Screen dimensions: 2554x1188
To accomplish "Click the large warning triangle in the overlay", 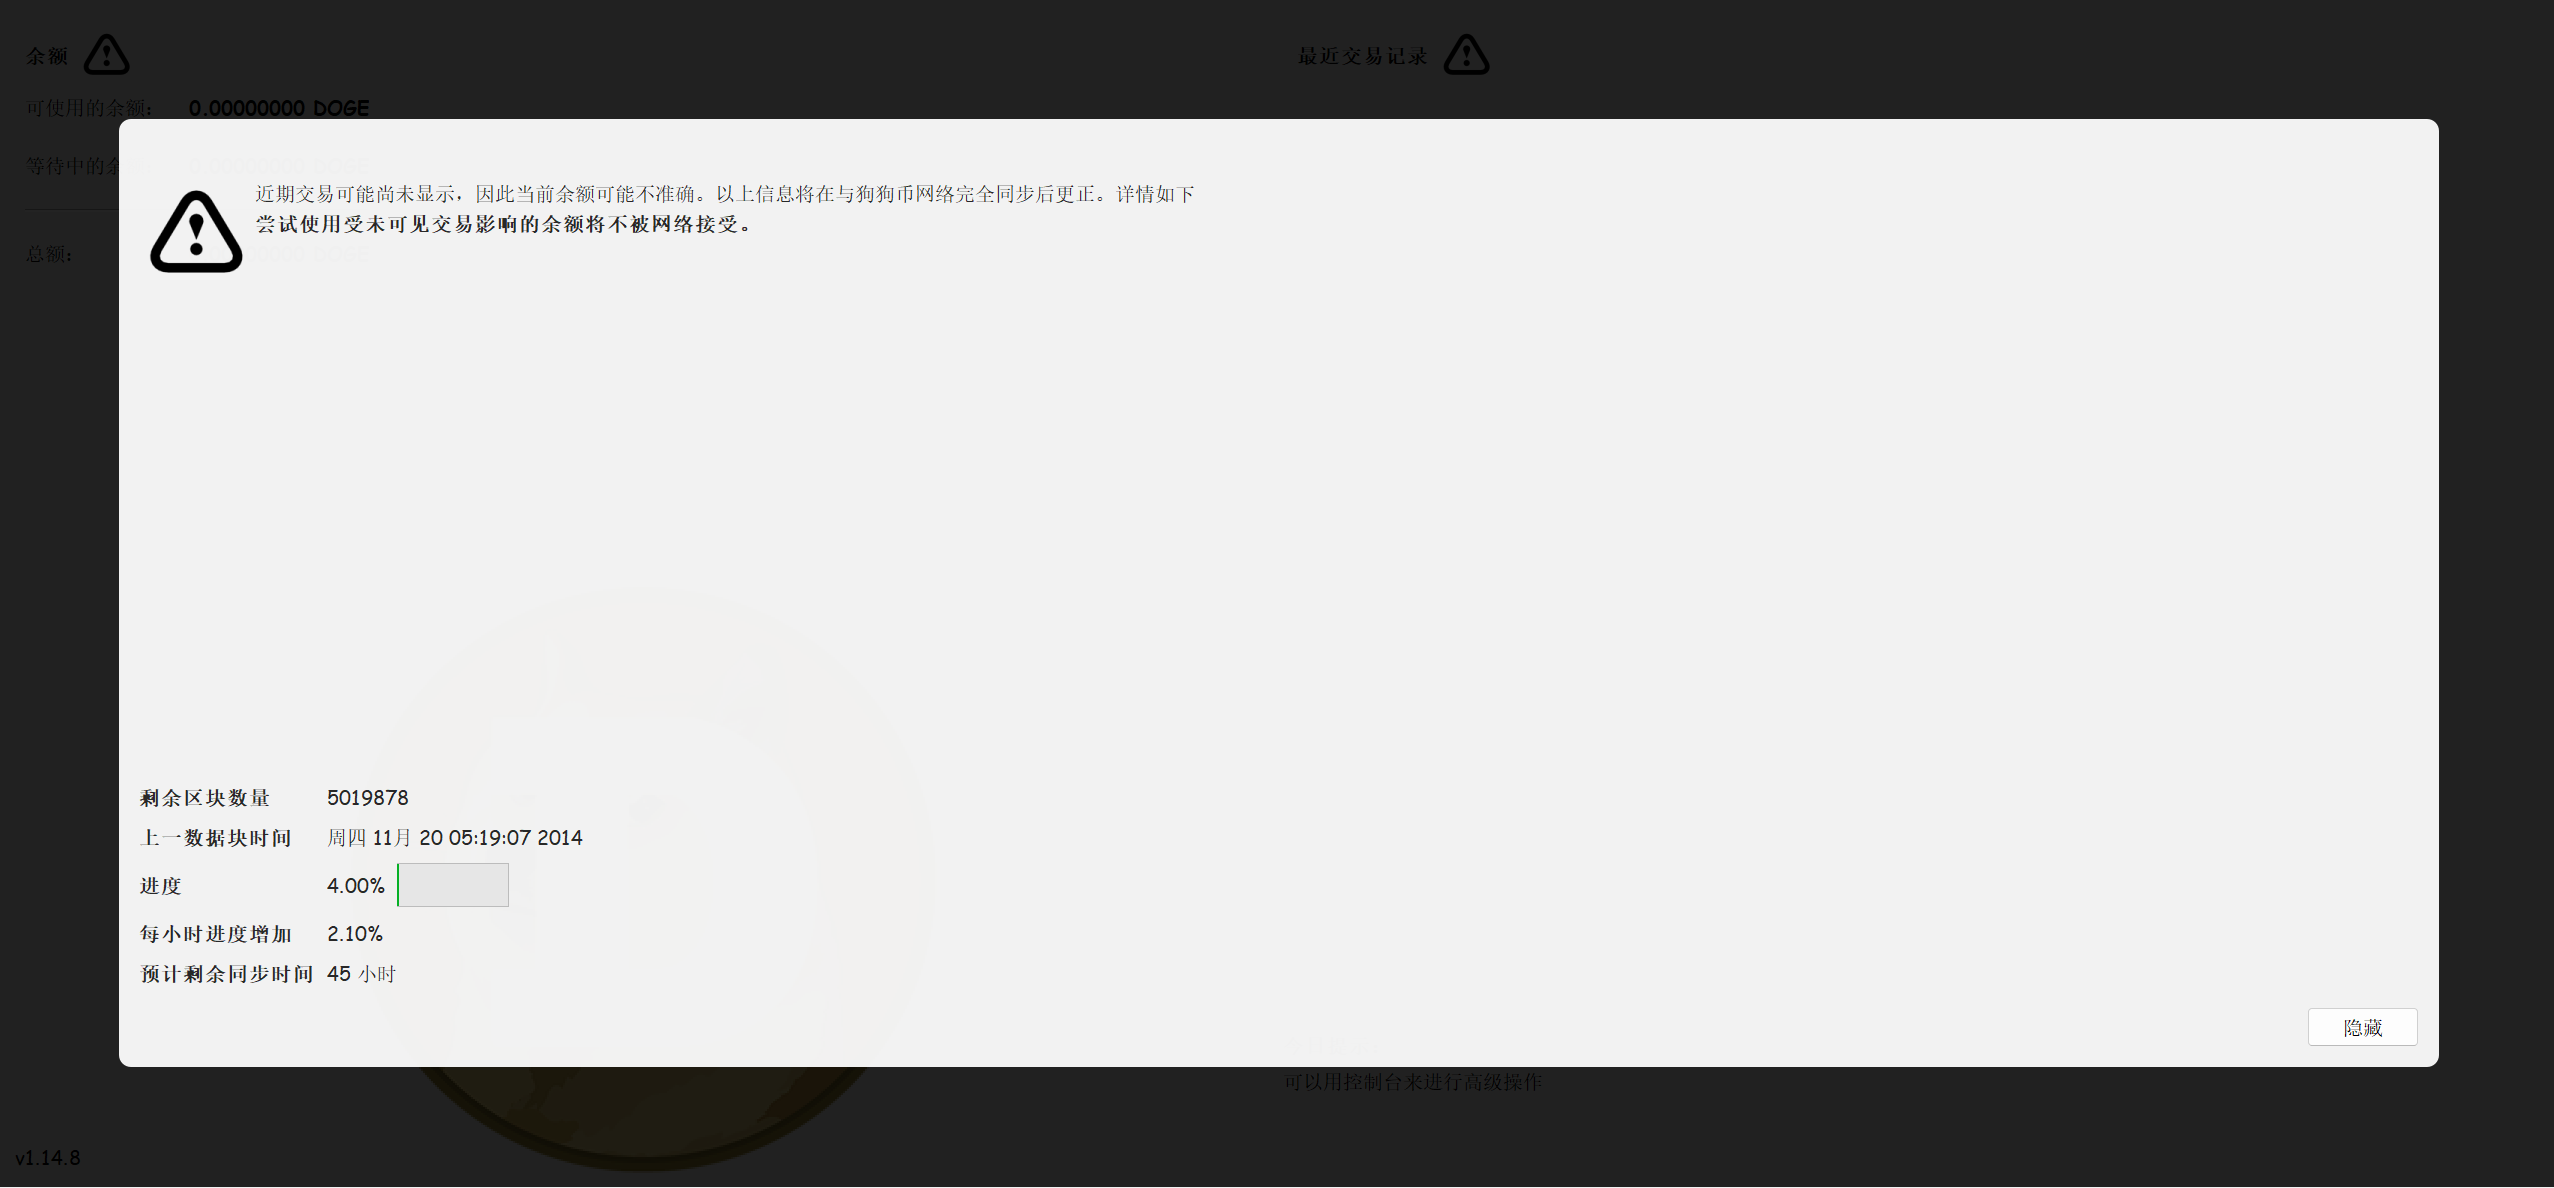I will tap(196, 232).
